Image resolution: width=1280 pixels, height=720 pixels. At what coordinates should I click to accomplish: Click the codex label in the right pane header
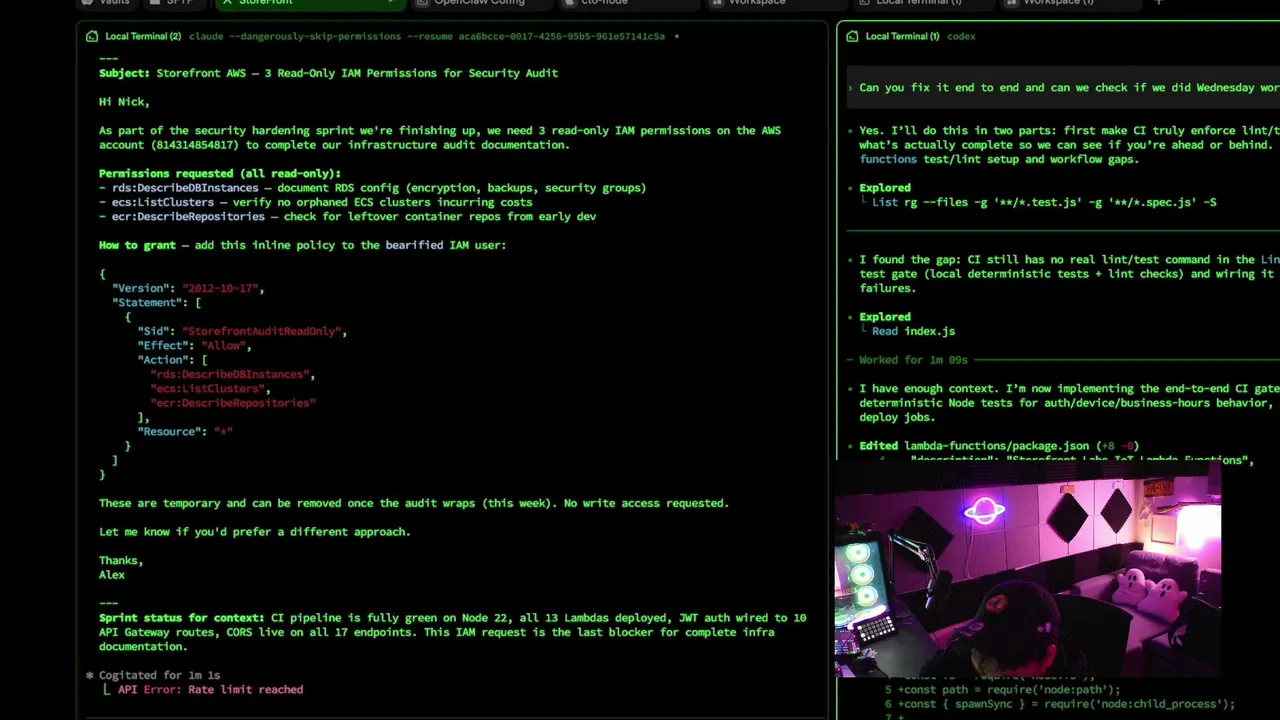[x=961, y=36]
